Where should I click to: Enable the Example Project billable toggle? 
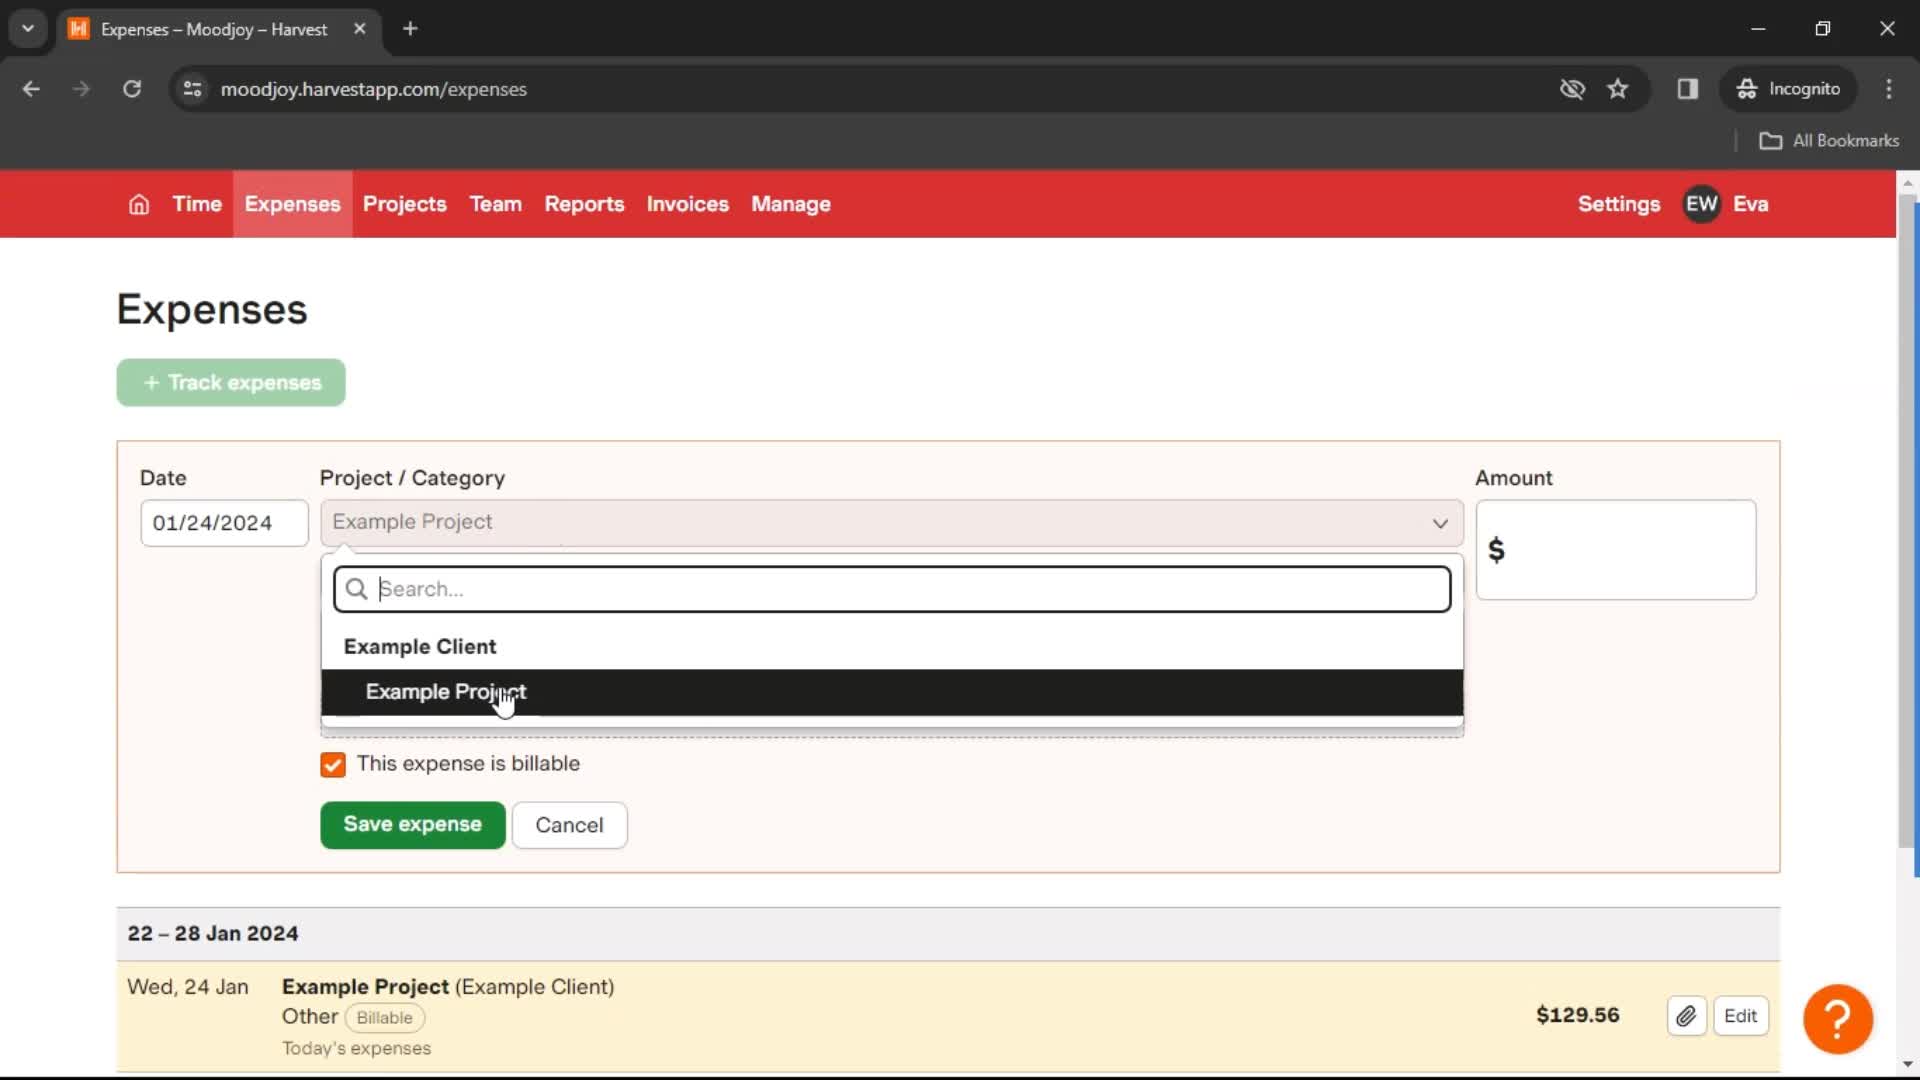pyautogui.click(x=332, y=764)
